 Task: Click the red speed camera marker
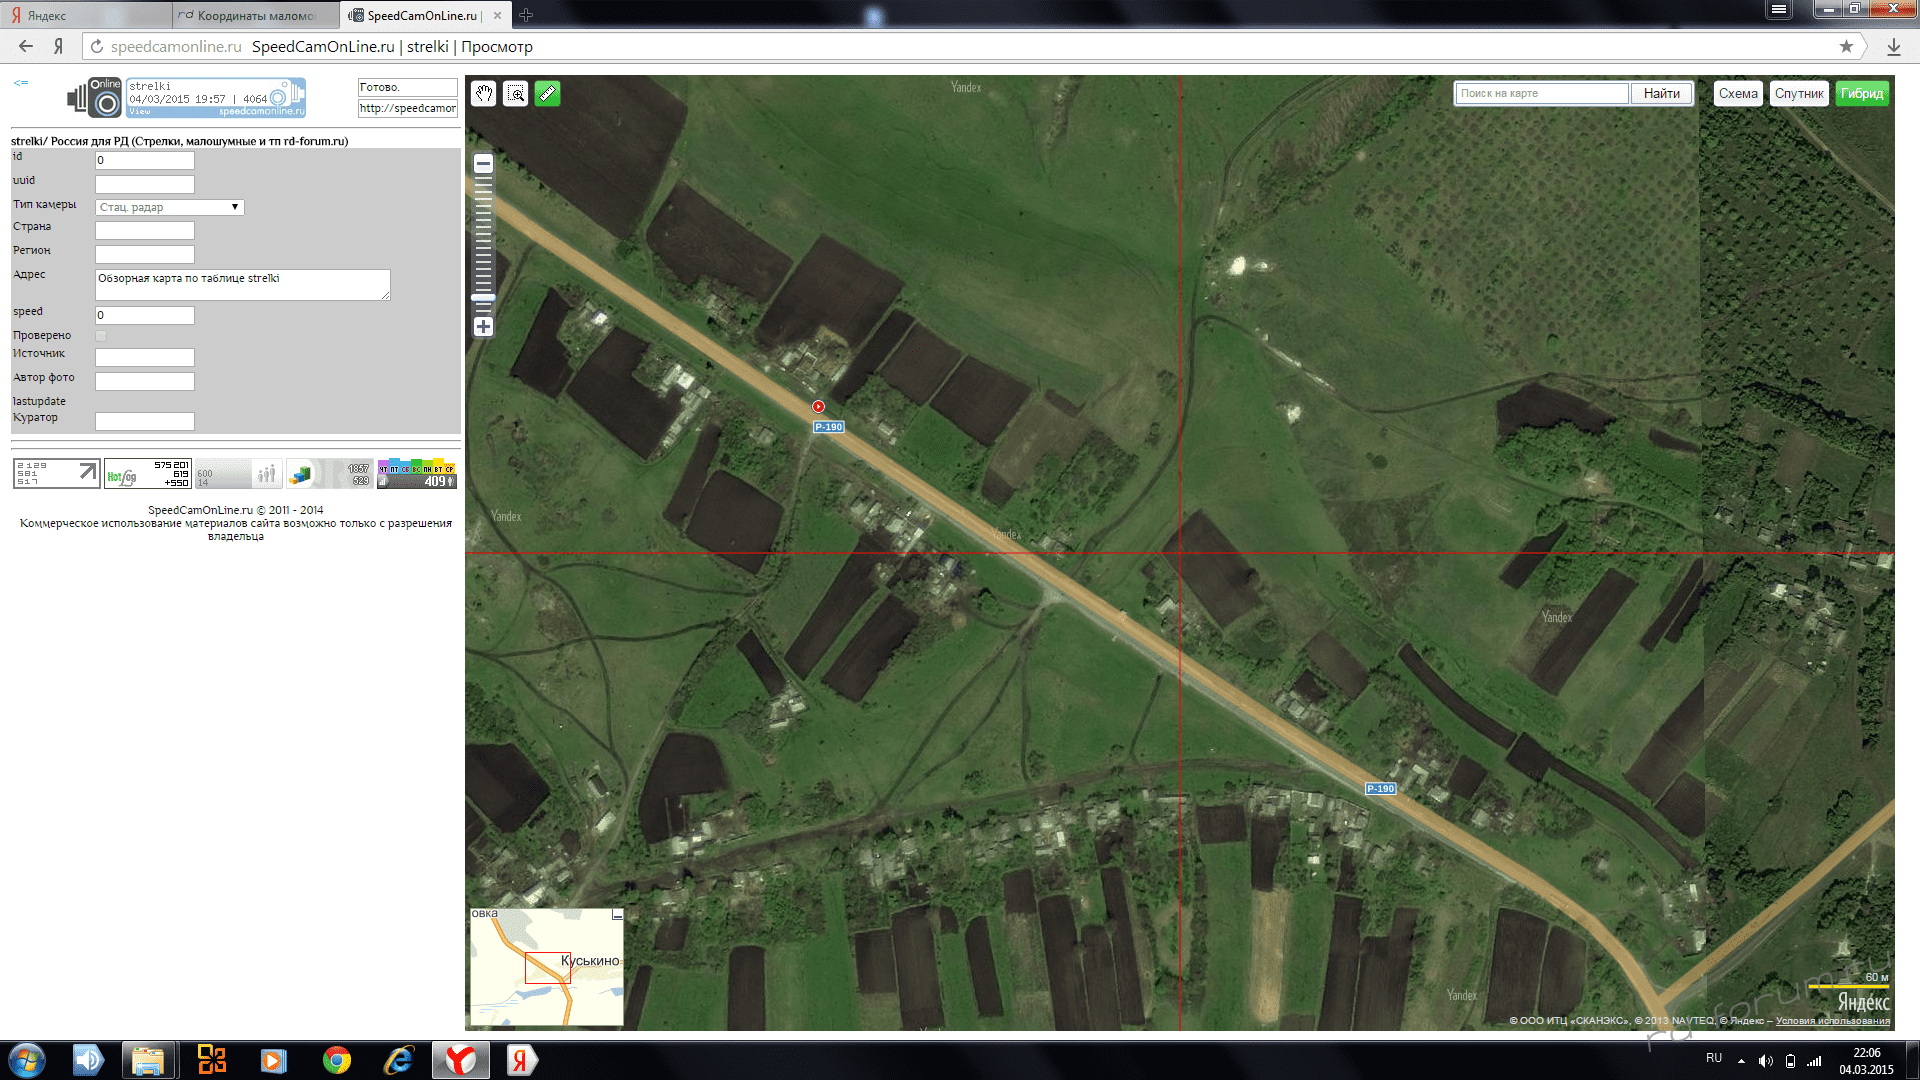click(818, 407)
